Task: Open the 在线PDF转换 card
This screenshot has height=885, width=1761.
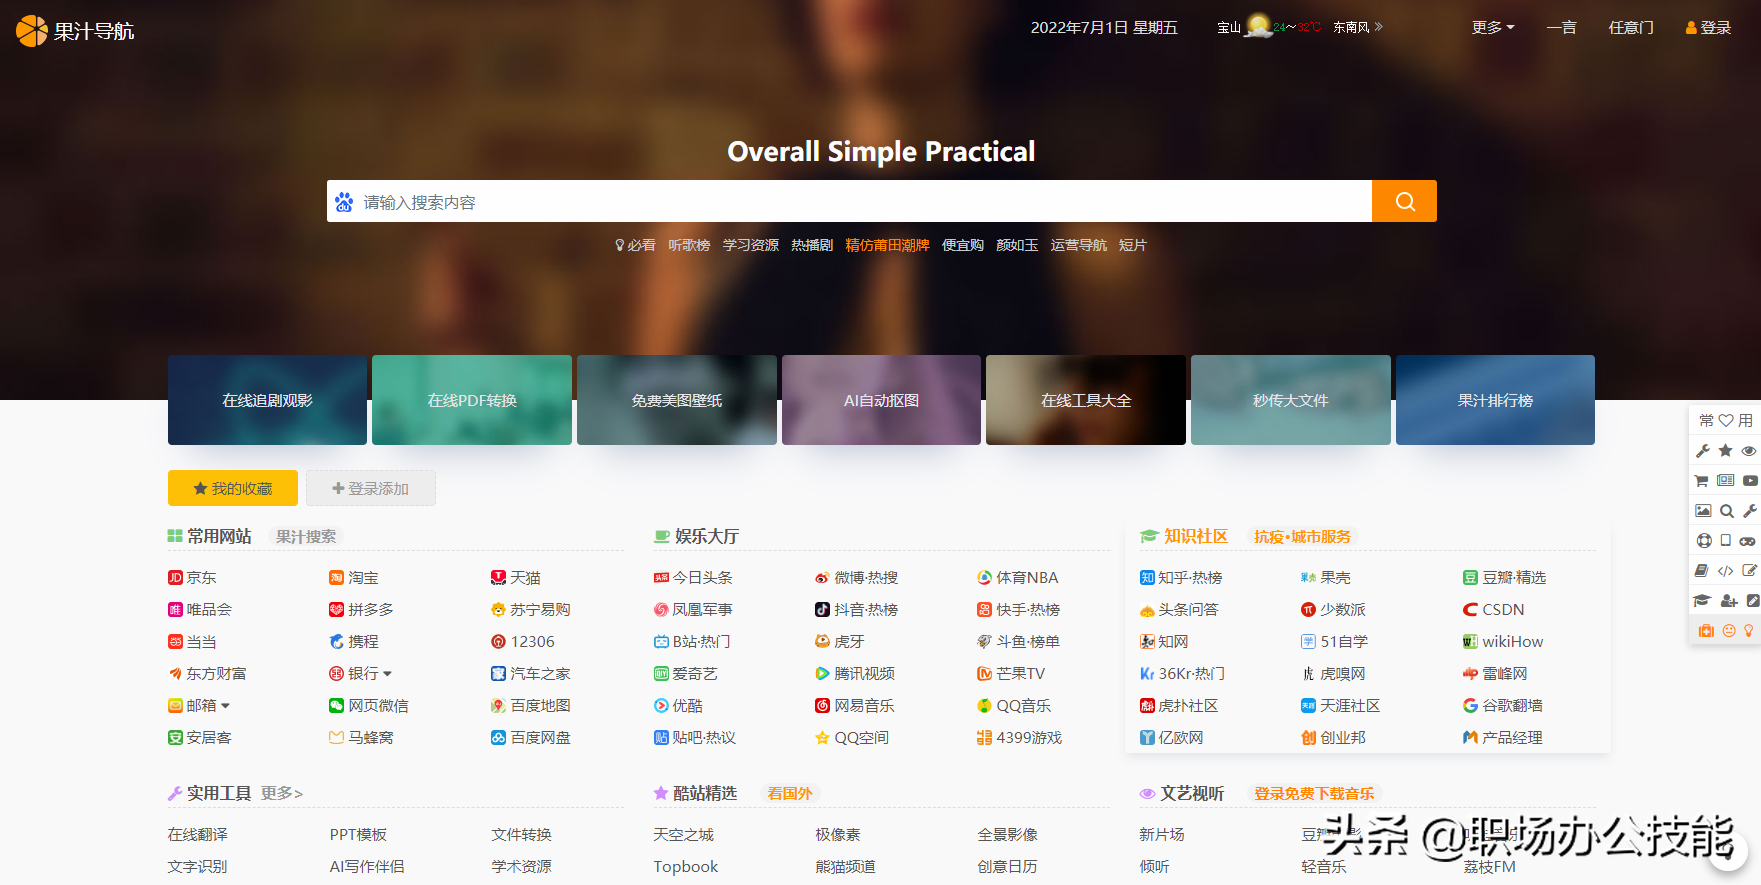Action: 472,400
